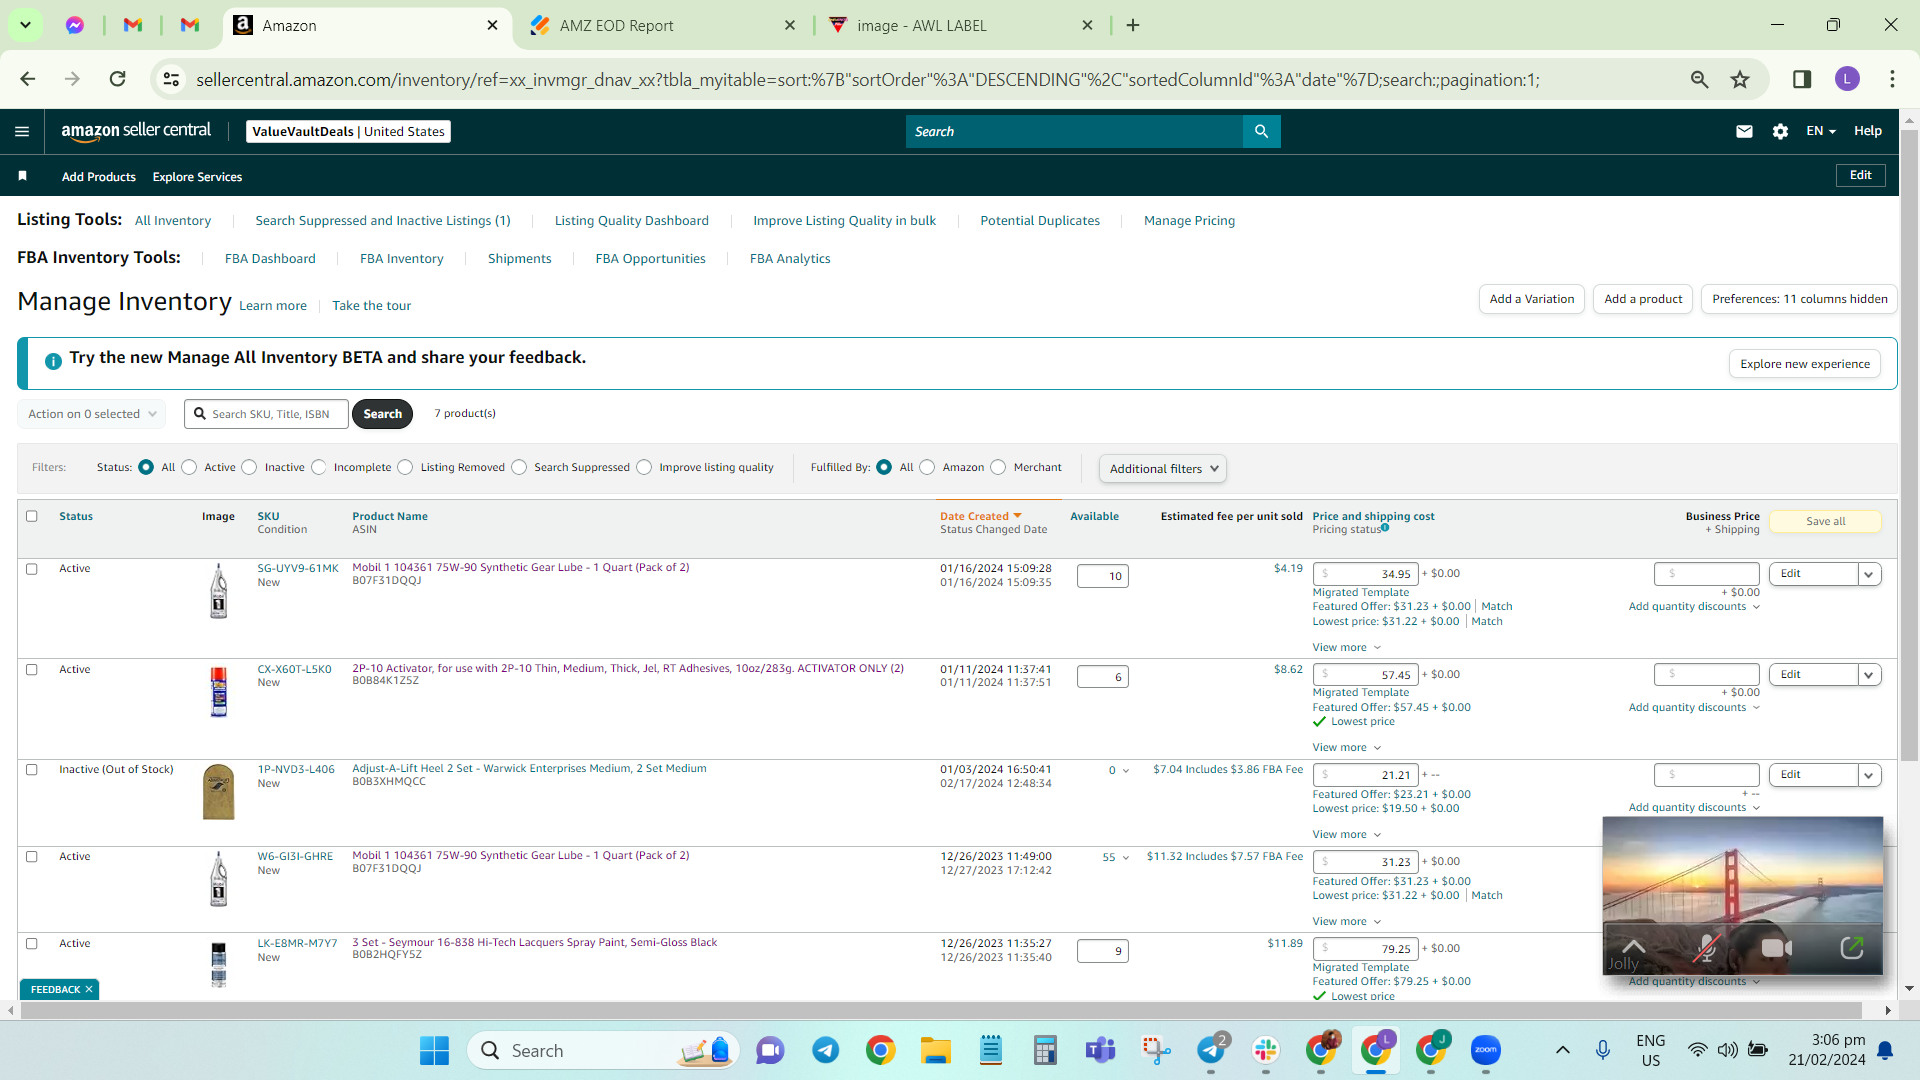
Task: Toggle video camera in Zoom mini window
Action: pos(1776,948)
